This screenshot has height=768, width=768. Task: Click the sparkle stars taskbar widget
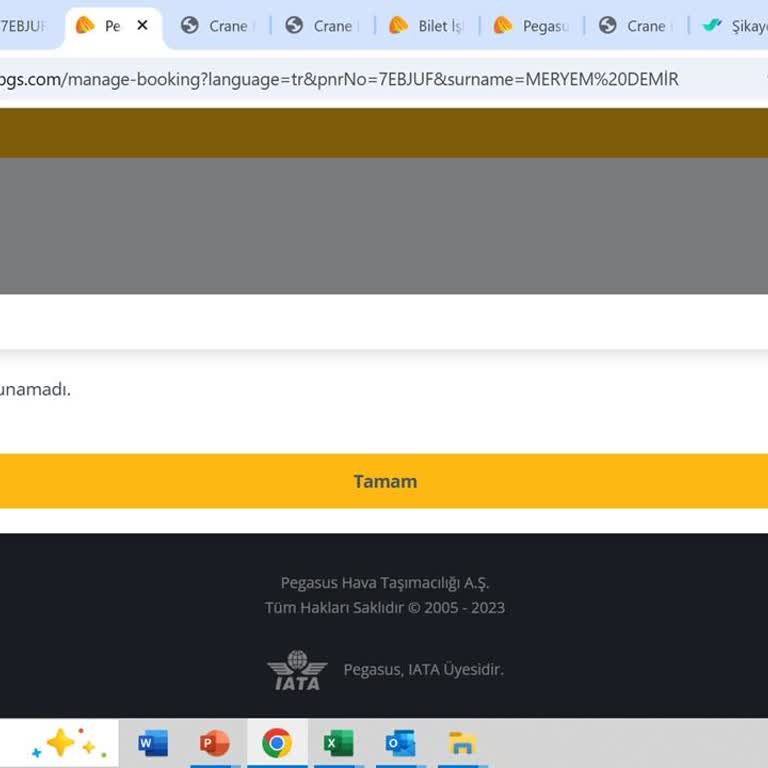click(69, 744)
